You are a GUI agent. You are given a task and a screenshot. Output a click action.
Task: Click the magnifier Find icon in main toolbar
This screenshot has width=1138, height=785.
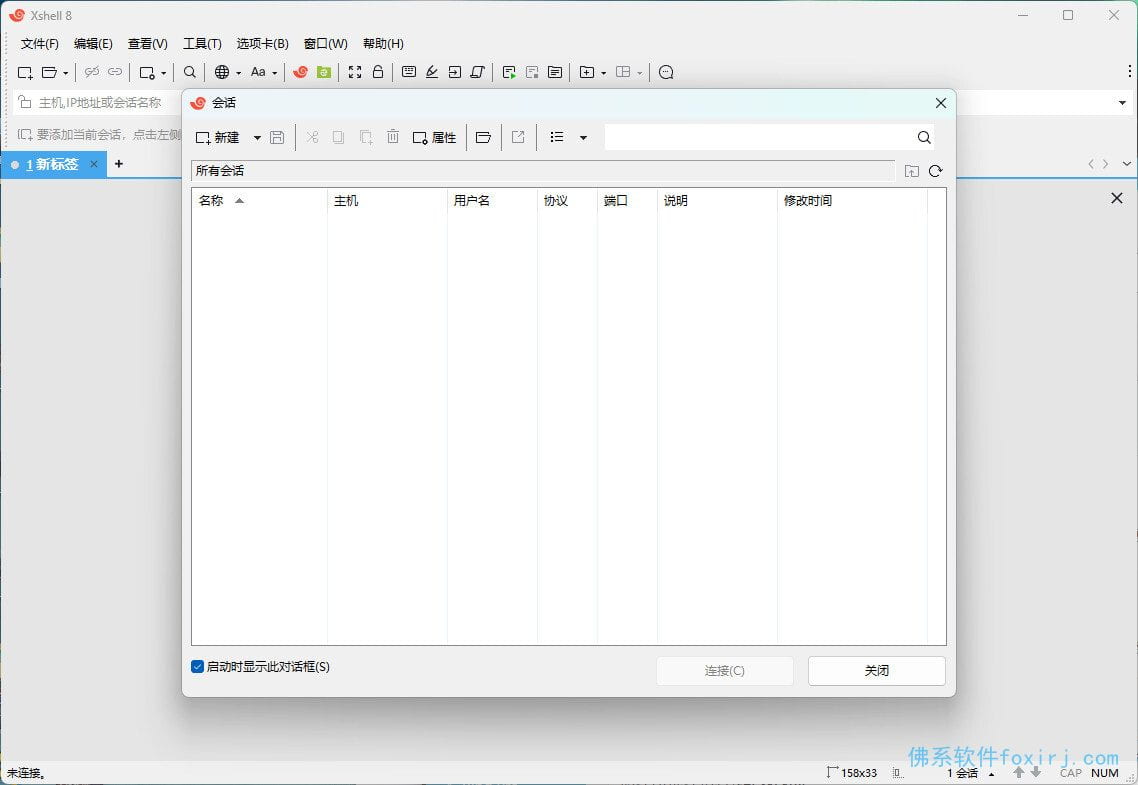(189, 72)
